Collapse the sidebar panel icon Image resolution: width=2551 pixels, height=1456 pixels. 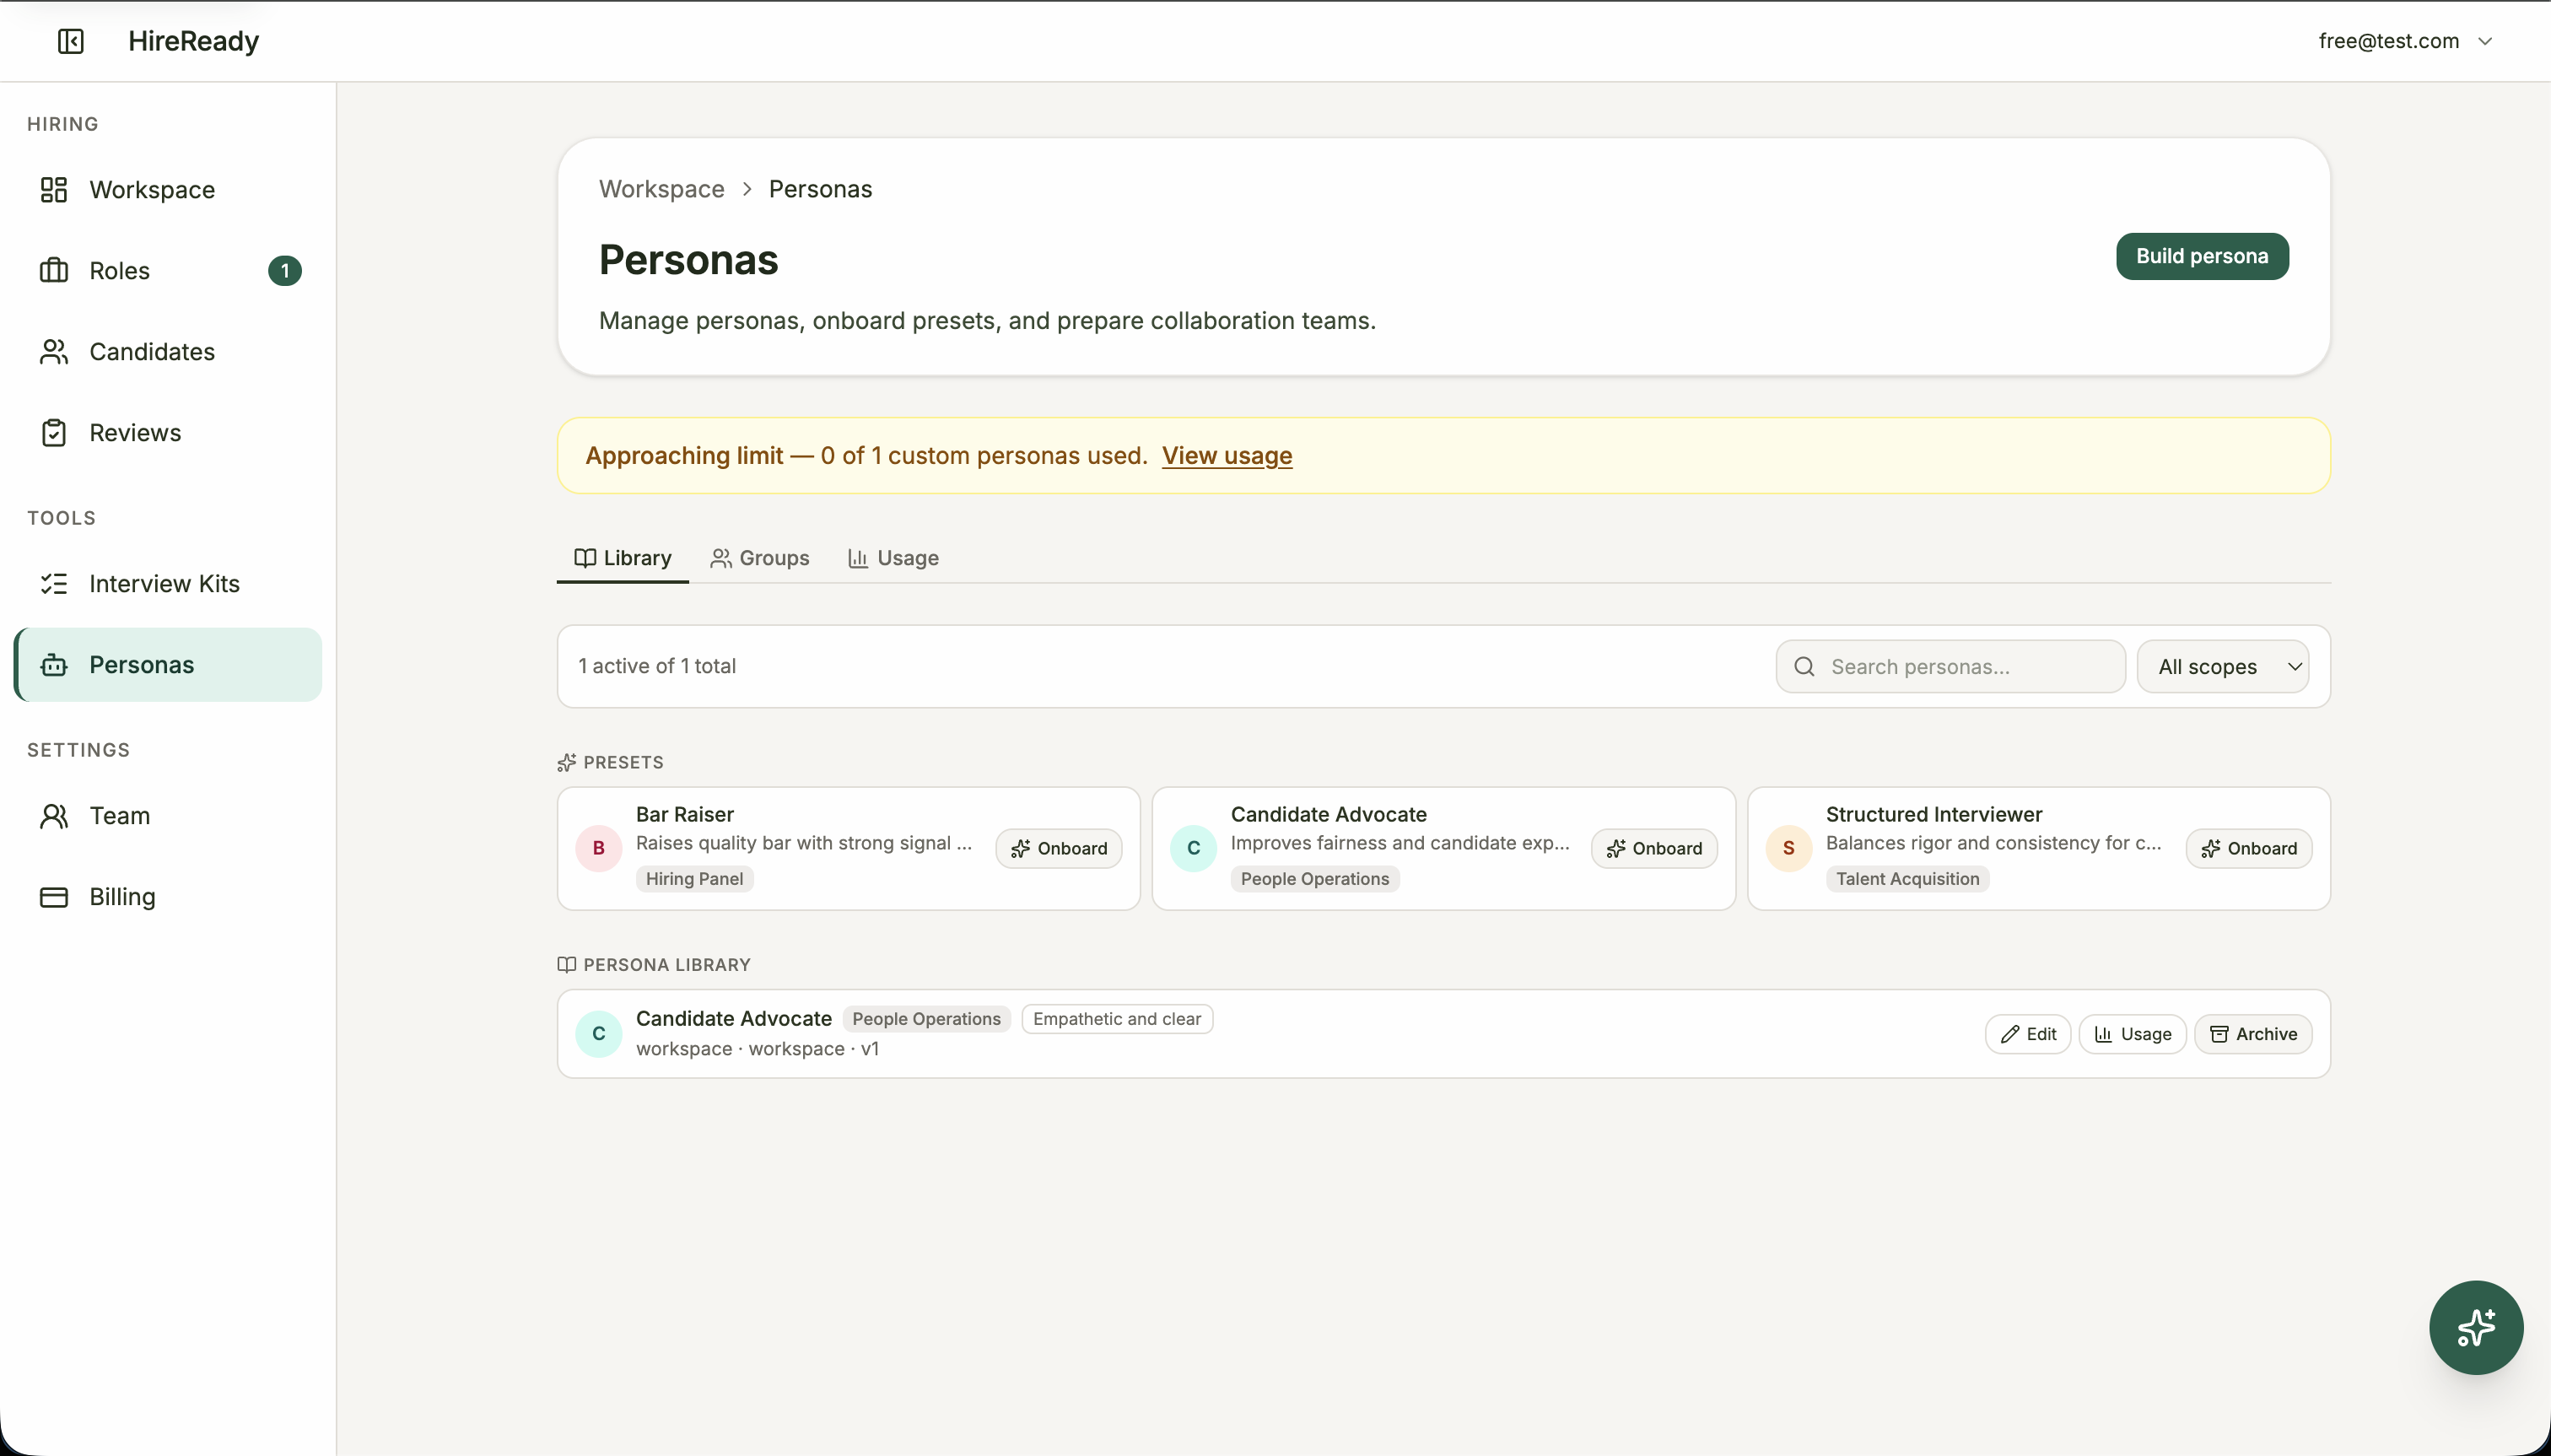pos(70,41)
